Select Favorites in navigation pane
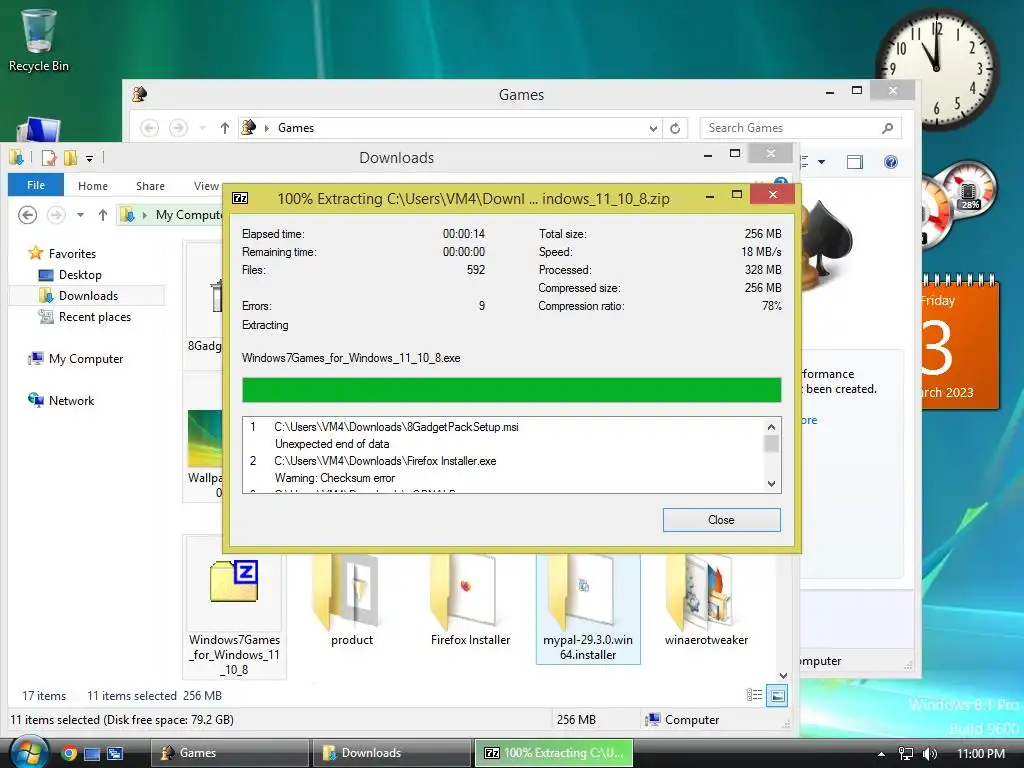 [x=63, y=253]
